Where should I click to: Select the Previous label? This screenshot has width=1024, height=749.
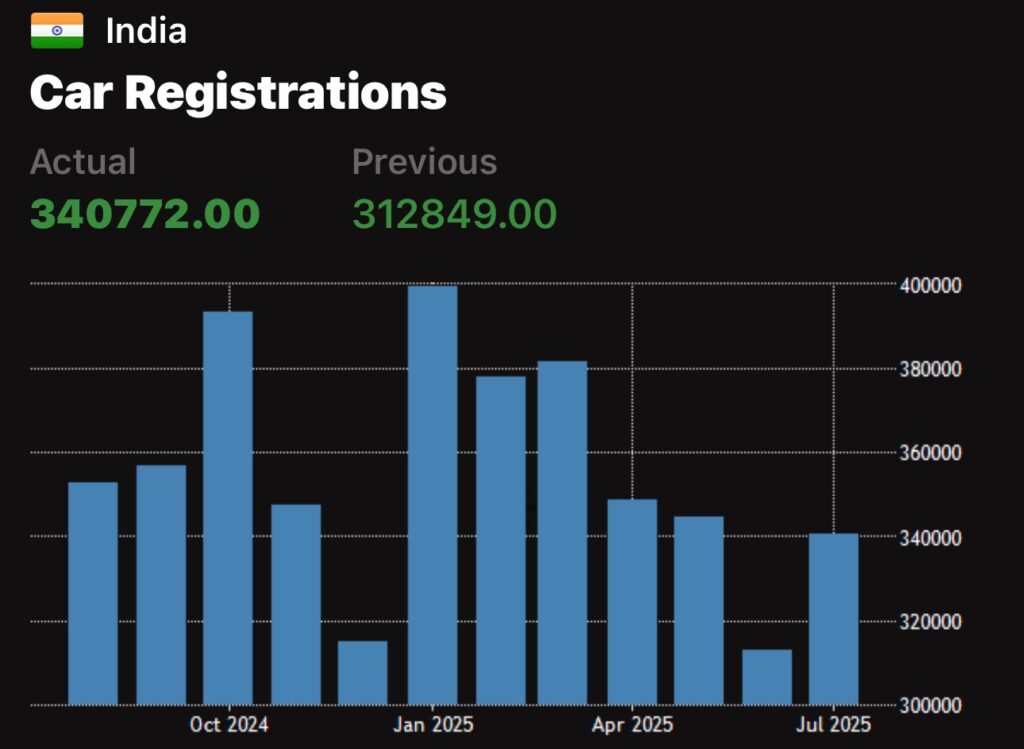(x=424, y=161)
